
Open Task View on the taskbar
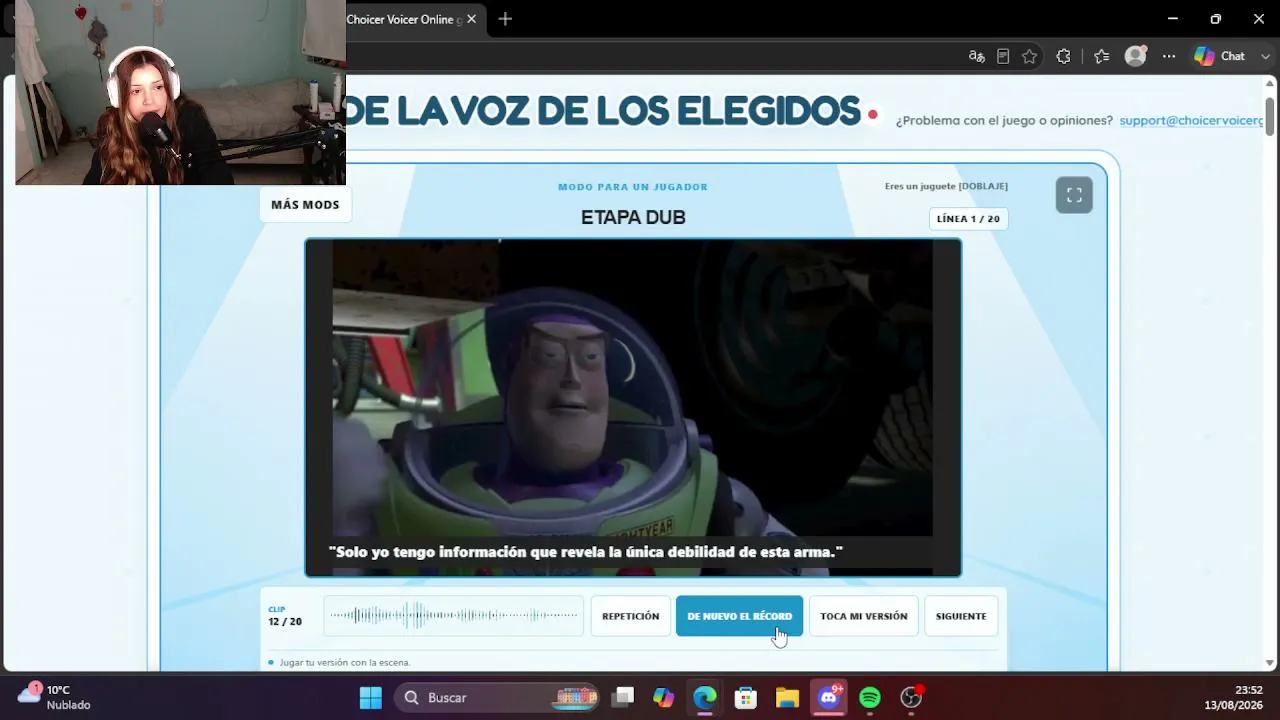pyautogui.click(x=623, y=697)
